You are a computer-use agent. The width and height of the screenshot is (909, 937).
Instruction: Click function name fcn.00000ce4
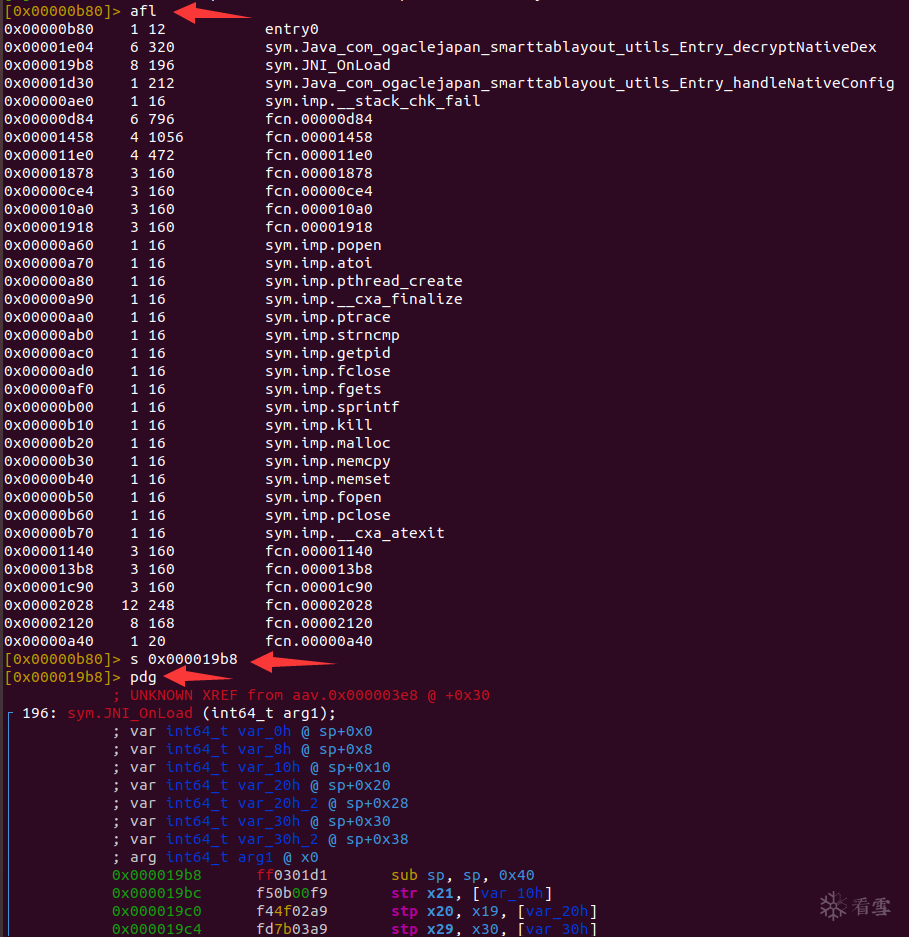click(x=319, y=191)
